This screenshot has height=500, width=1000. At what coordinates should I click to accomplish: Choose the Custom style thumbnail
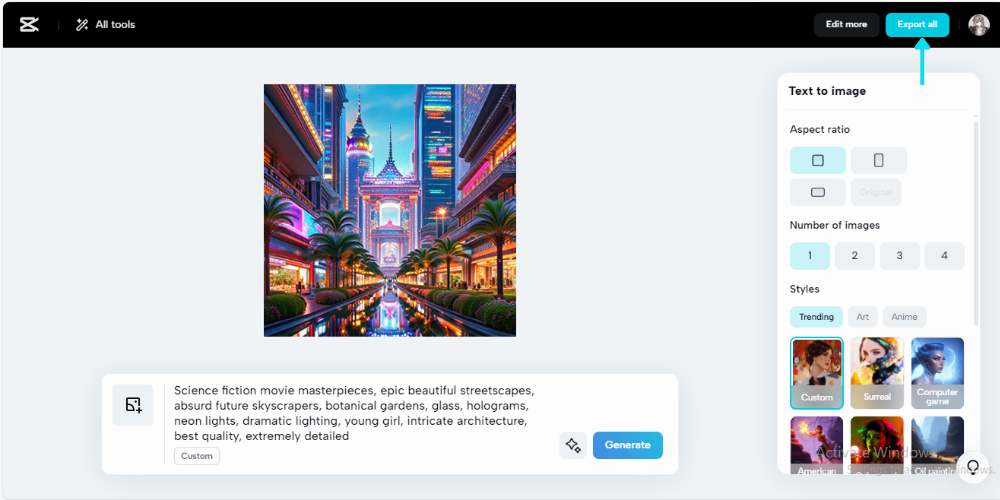point(816,373)
